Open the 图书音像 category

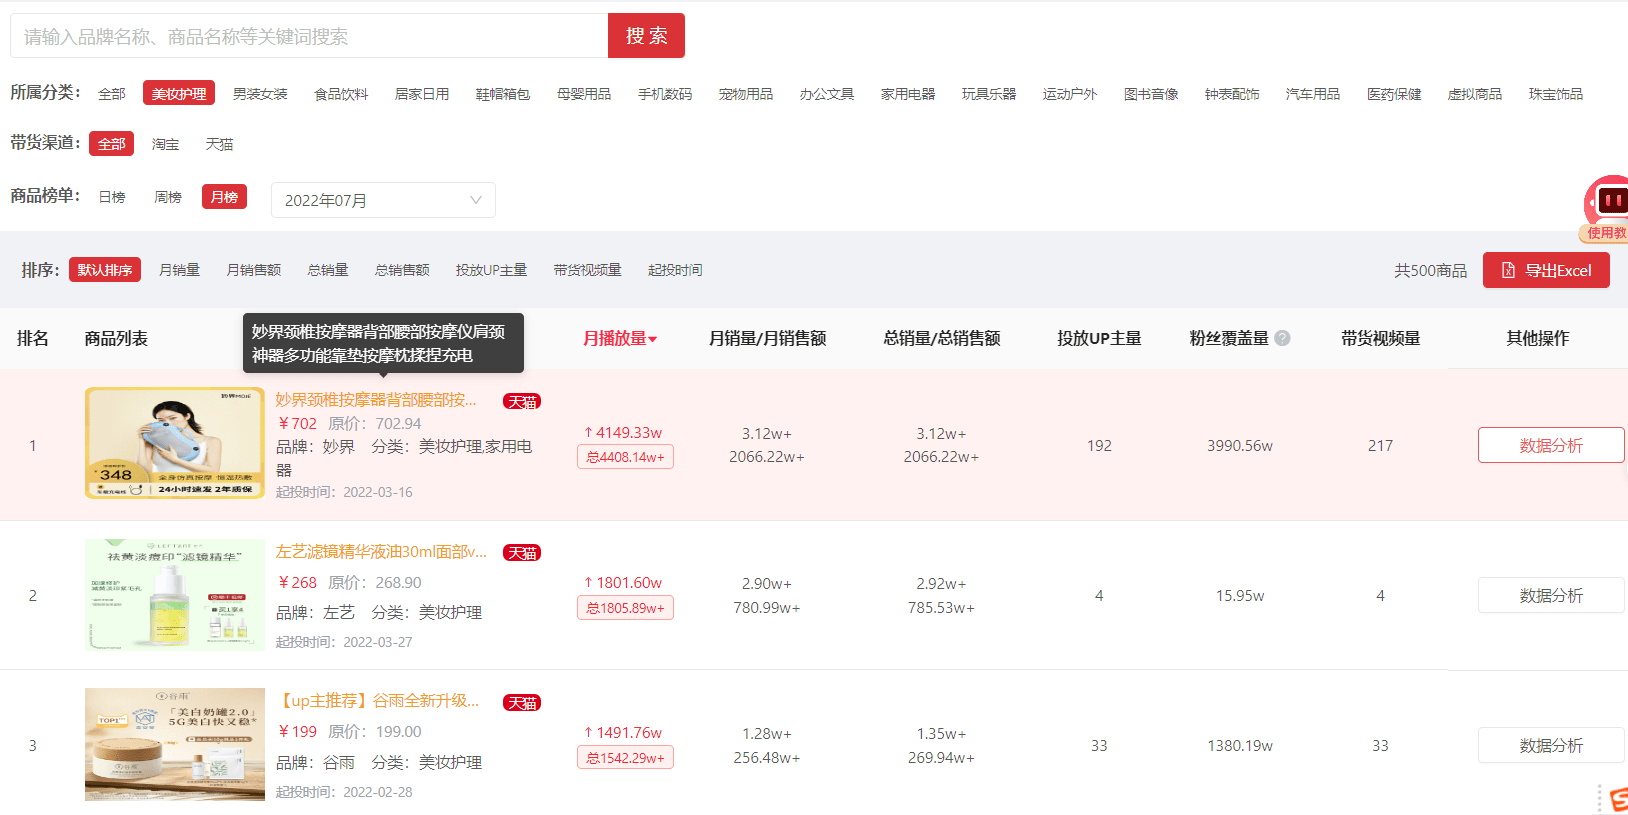[x=1151, y=94]
